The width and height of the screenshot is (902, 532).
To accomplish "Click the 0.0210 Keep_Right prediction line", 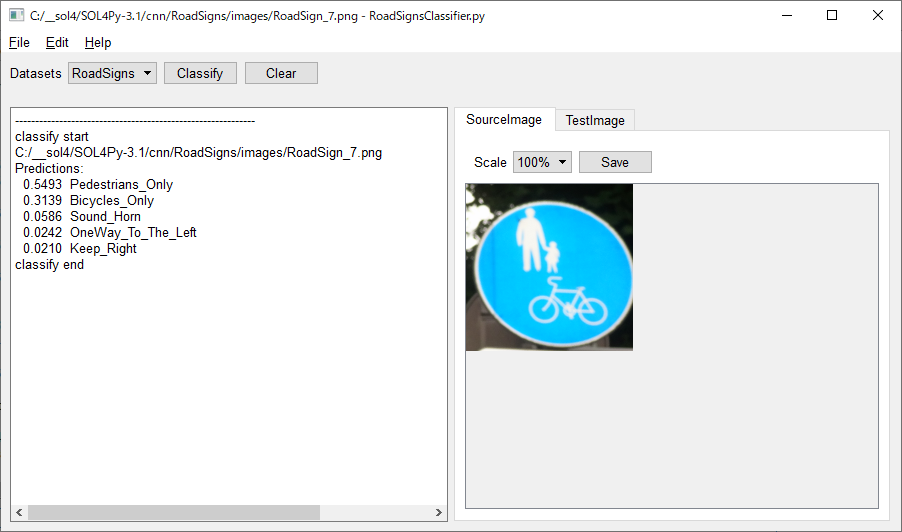I will coord(79,249).
